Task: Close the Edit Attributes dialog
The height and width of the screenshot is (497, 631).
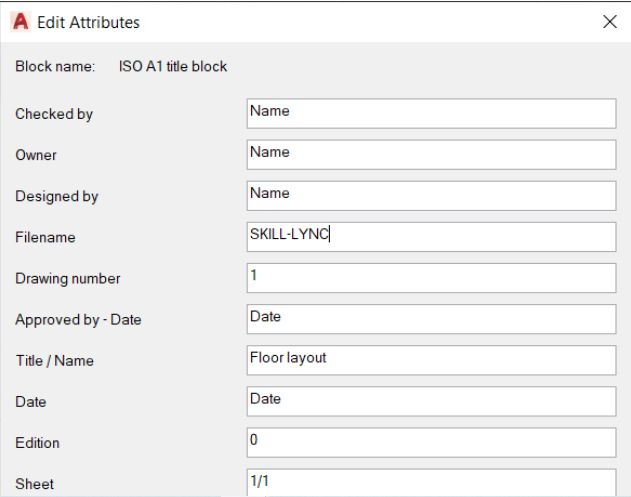Action: point(610,22)
